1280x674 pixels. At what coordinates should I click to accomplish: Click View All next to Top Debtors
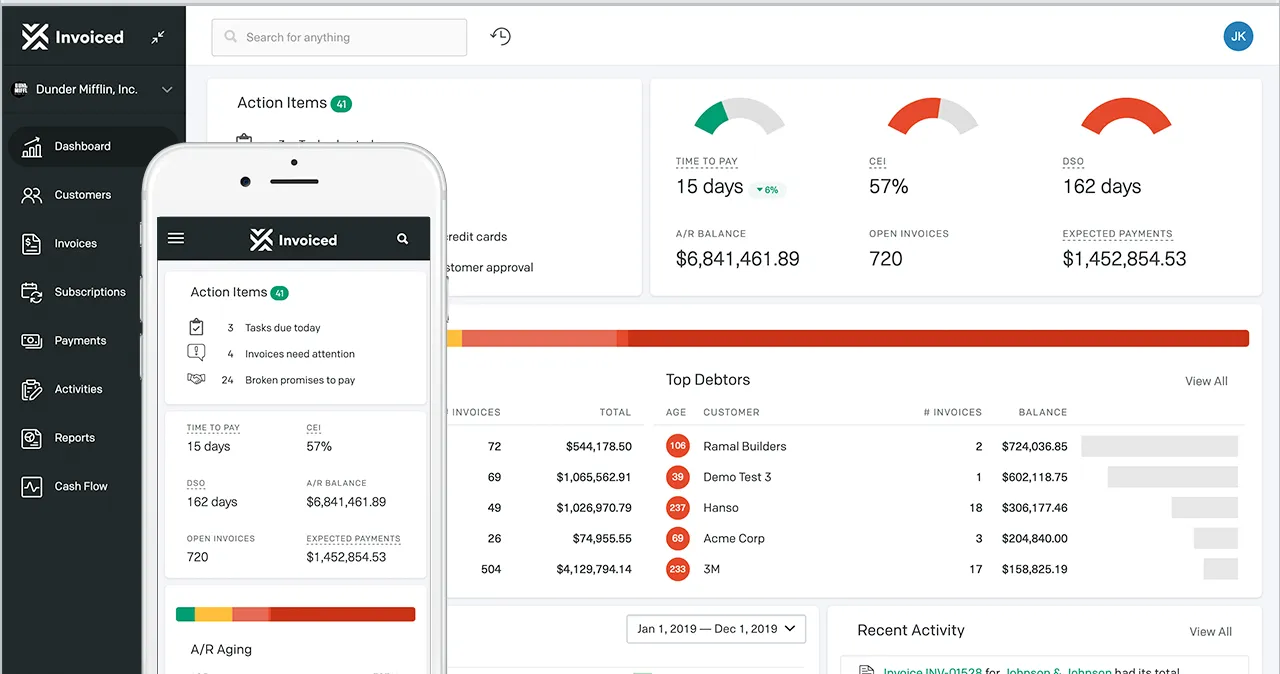point(1205,381)
